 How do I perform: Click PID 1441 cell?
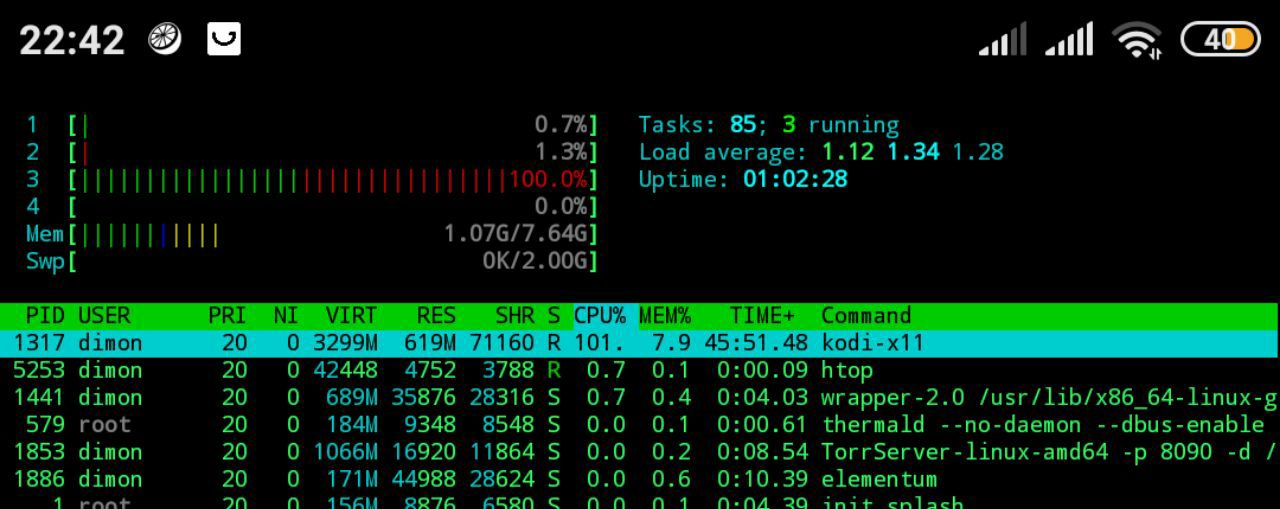pyautogui.click(x=39, y=397)
